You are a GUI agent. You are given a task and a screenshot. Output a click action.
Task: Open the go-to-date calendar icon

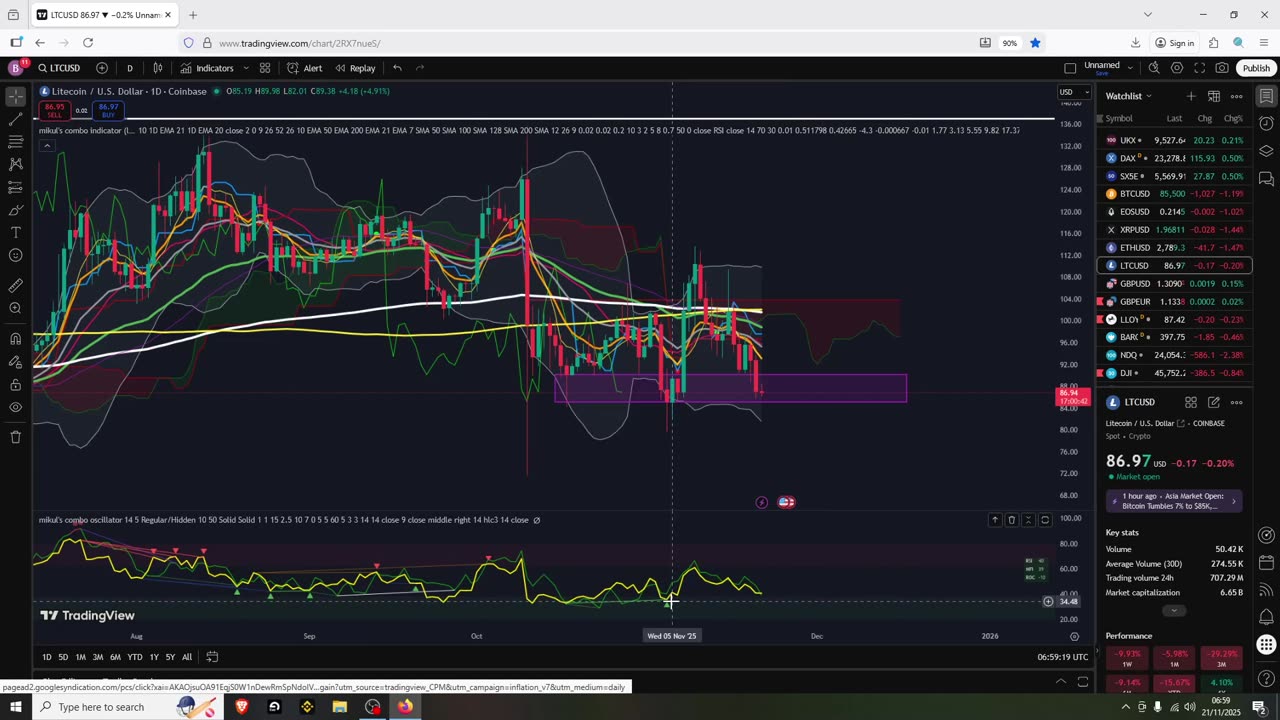[212, 657]
